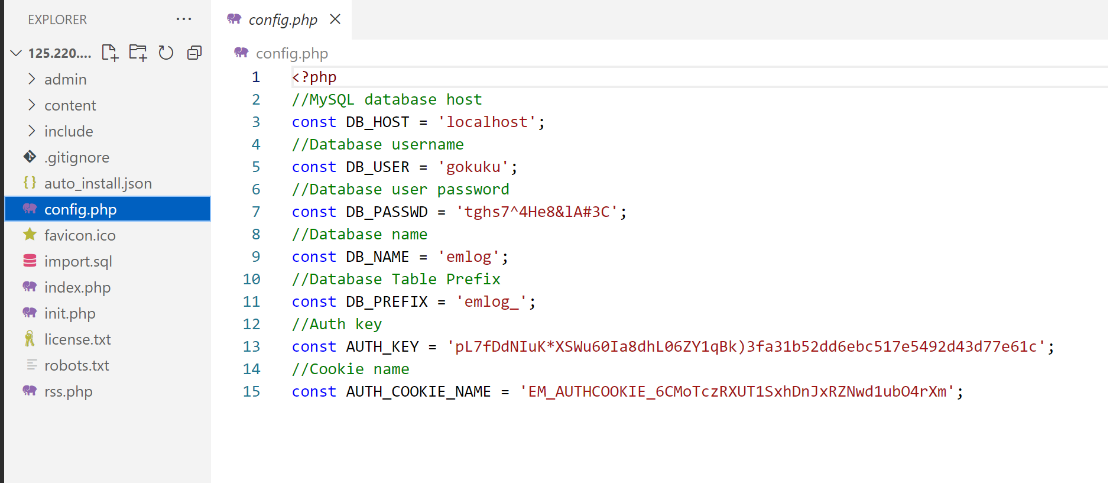Open the rss.php file

point(68,391)
